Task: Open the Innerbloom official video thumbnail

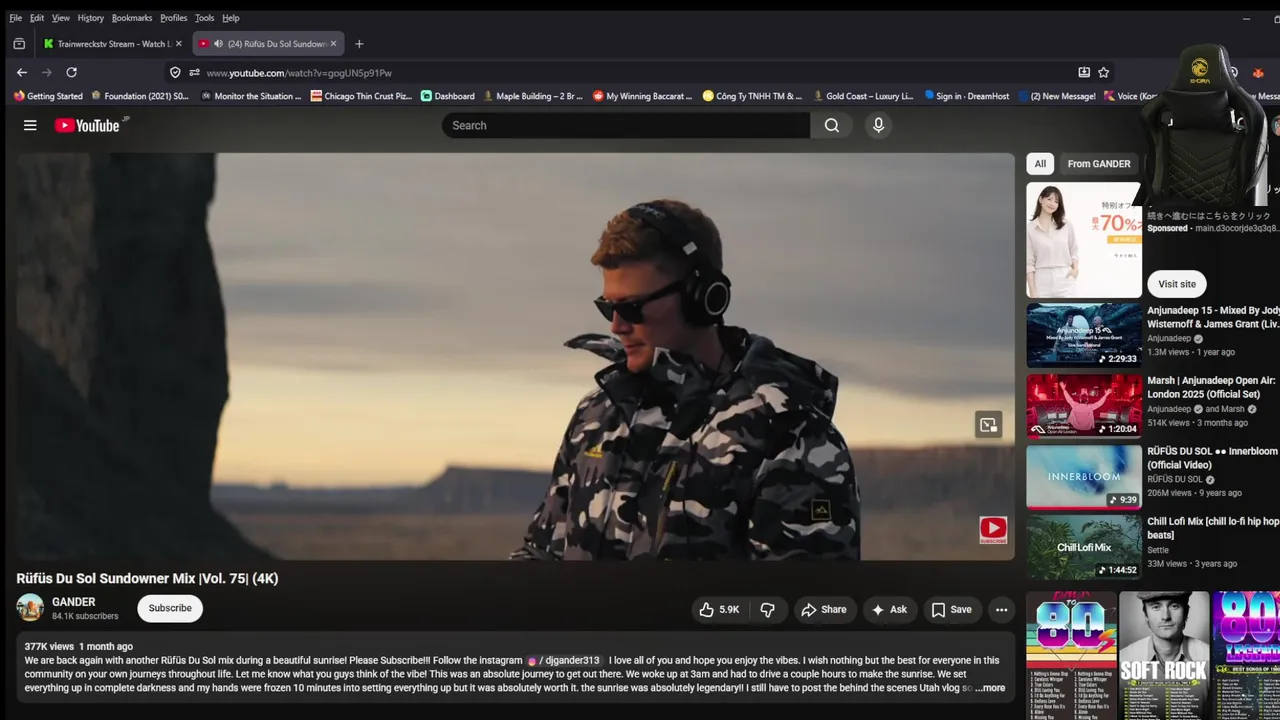Action: pyautogui.click(x=1084, y=477)
